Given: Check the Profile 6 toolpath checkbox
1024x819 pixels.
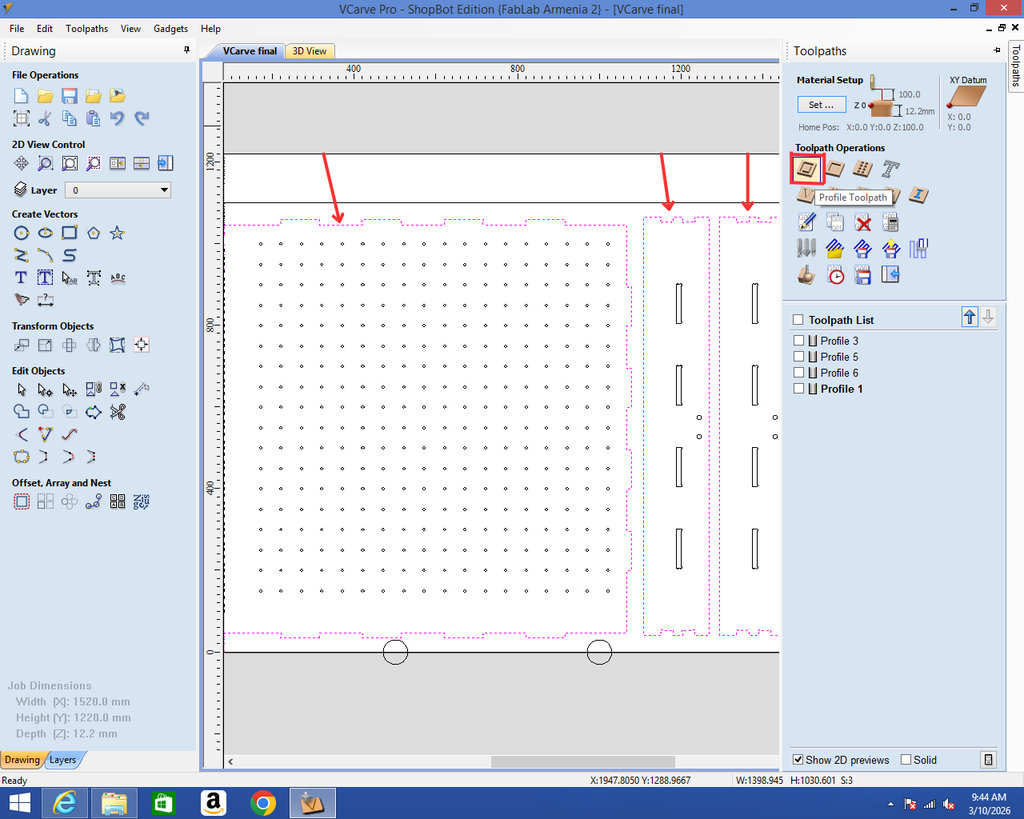Looking at the screenshot, I should tap(798, 372).
